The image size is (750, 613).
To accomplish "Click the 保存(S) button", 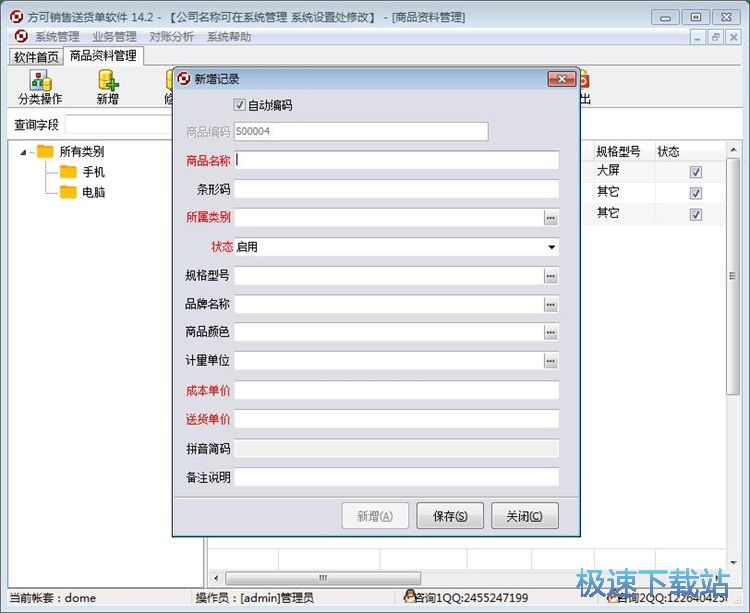I will click(450, 516).
